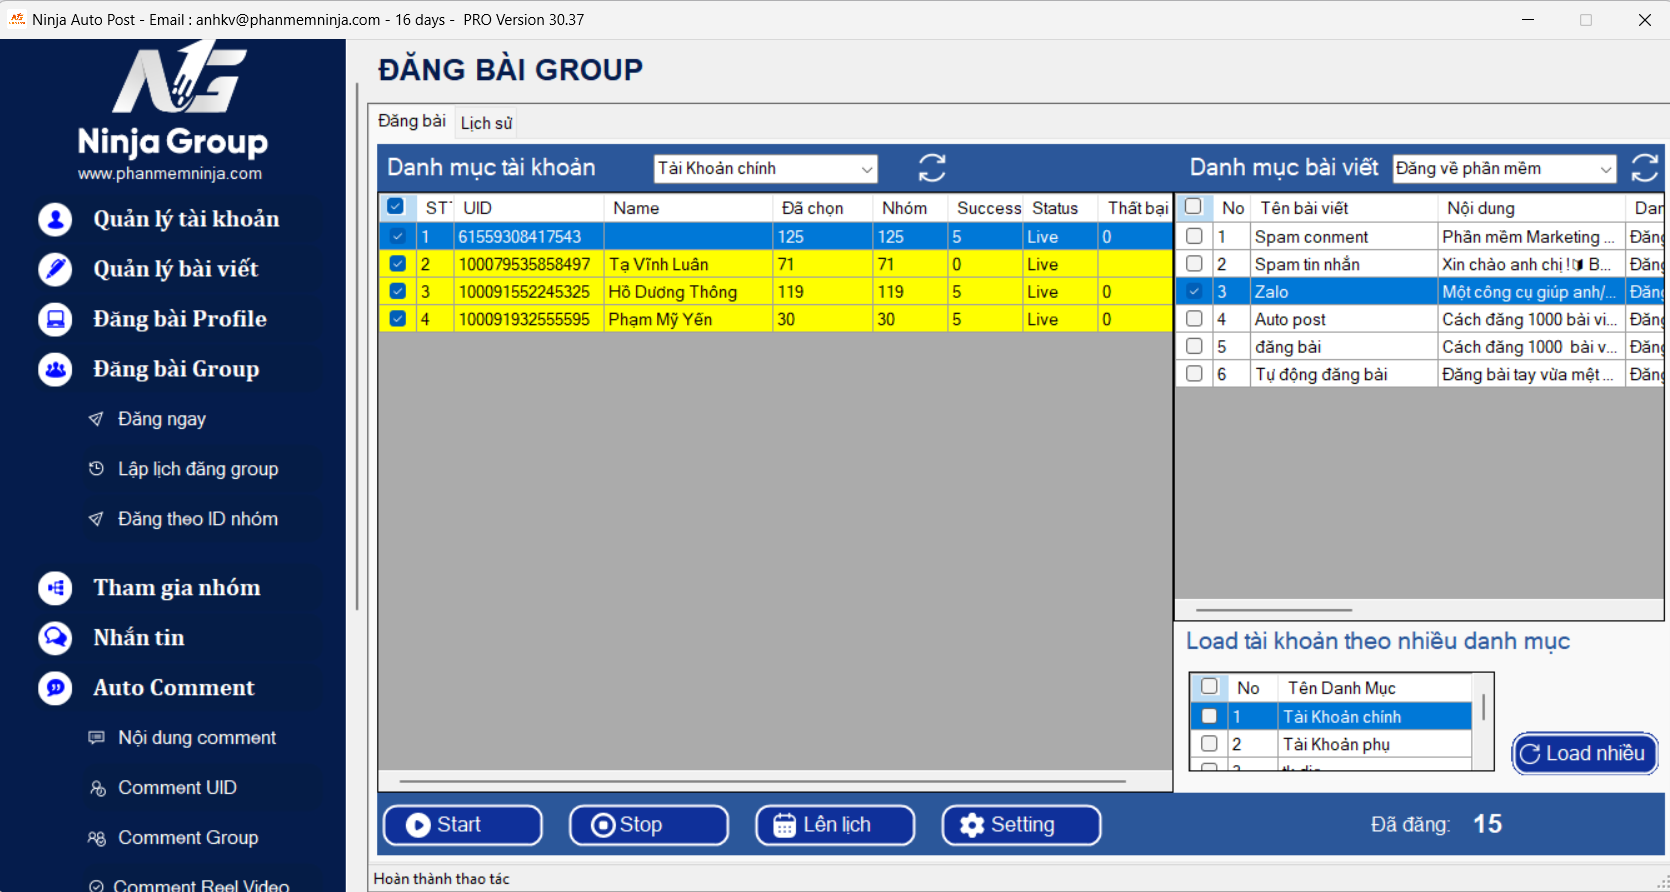Image resolution: width=1670 pixels, height=892 pixels.
Task: Open the Nhắn tin menu
Action: click(139, 638)
